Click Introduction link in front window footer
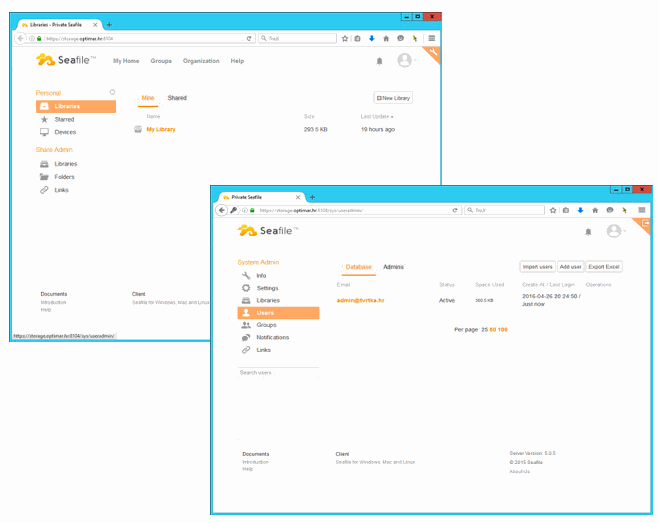 255,462
